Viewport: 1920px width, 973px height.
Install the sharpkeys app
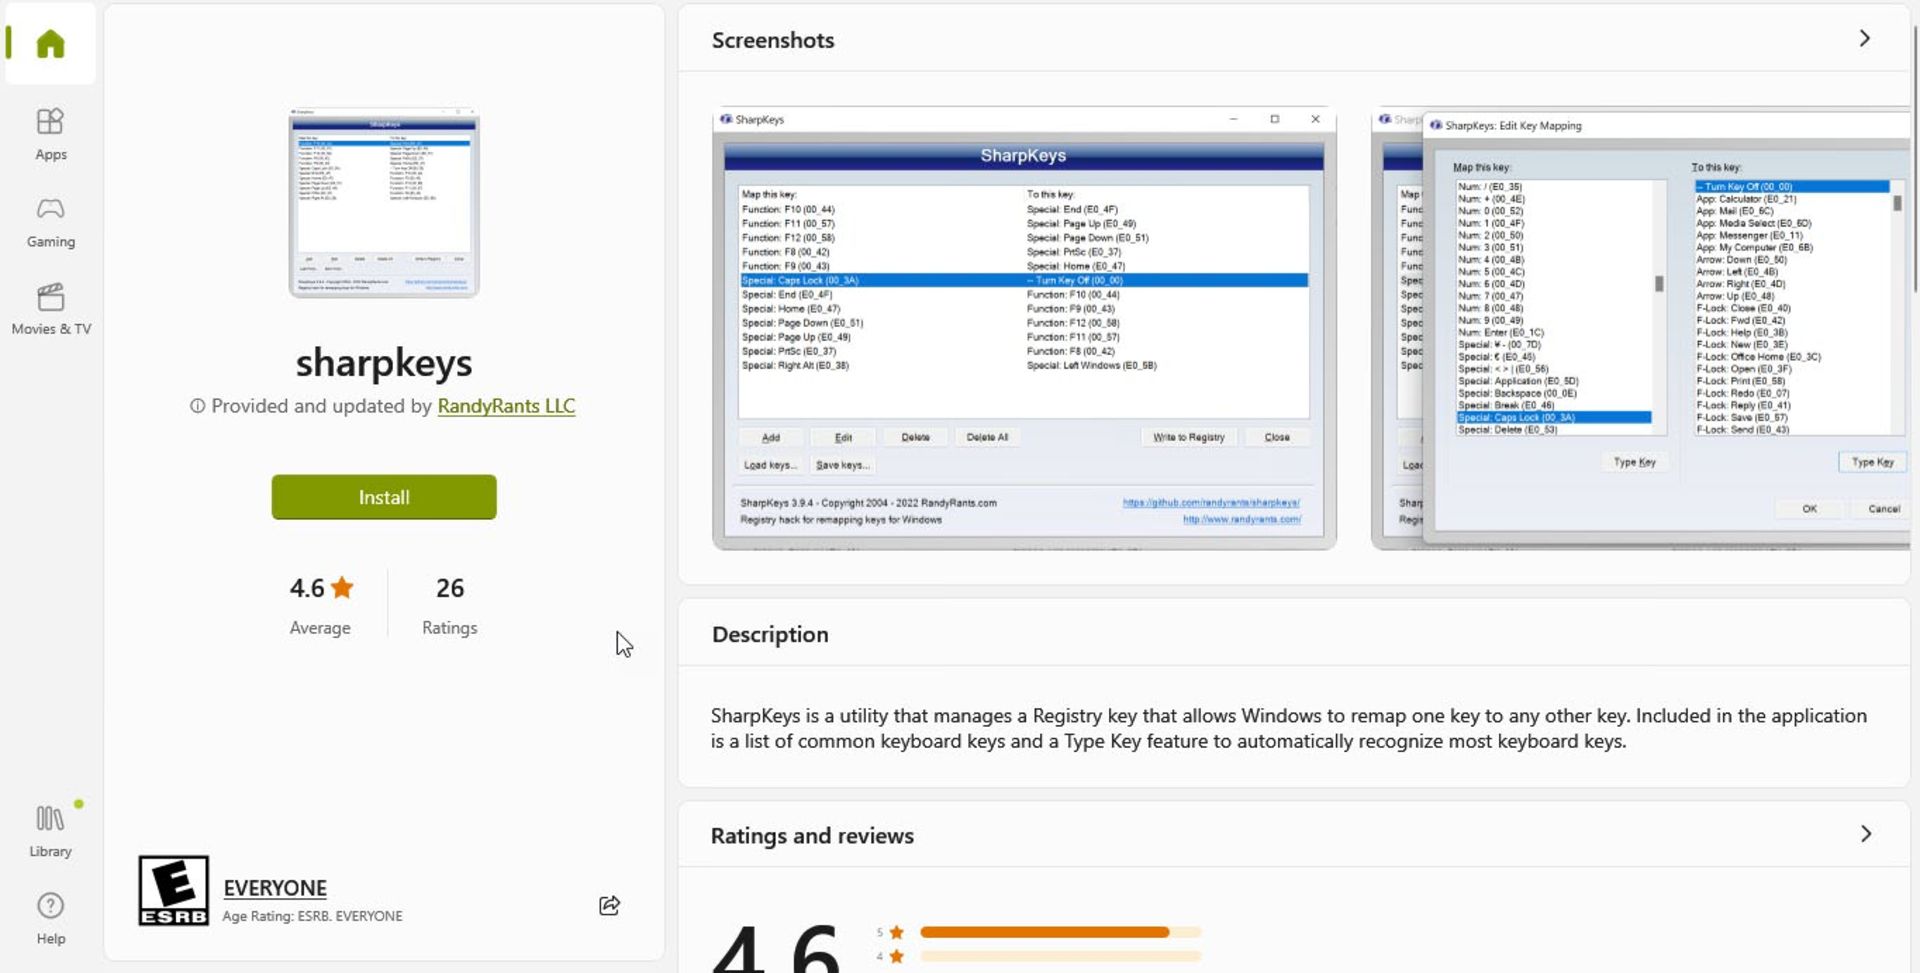383,497
